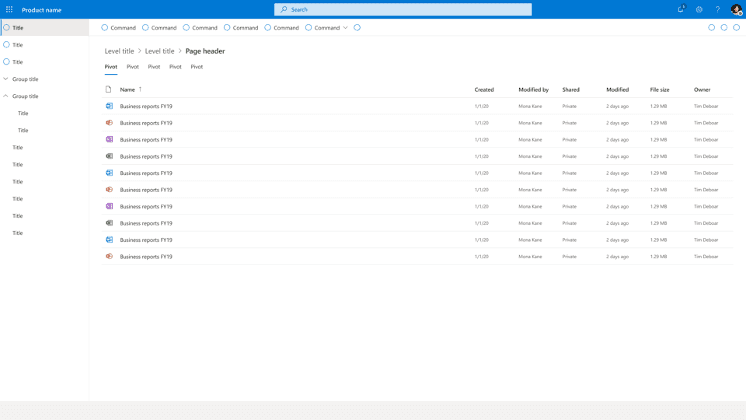Click the file type column header icon

pyautogui.click(x=108, y=89)
